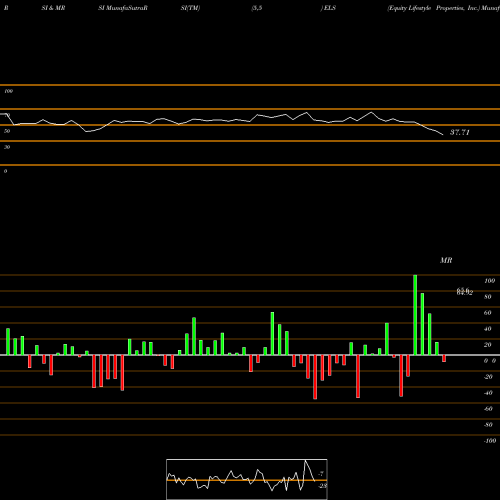Click the tallest green MR bar
The width and height of the screenshot is (500, 500).
[415, 315]
